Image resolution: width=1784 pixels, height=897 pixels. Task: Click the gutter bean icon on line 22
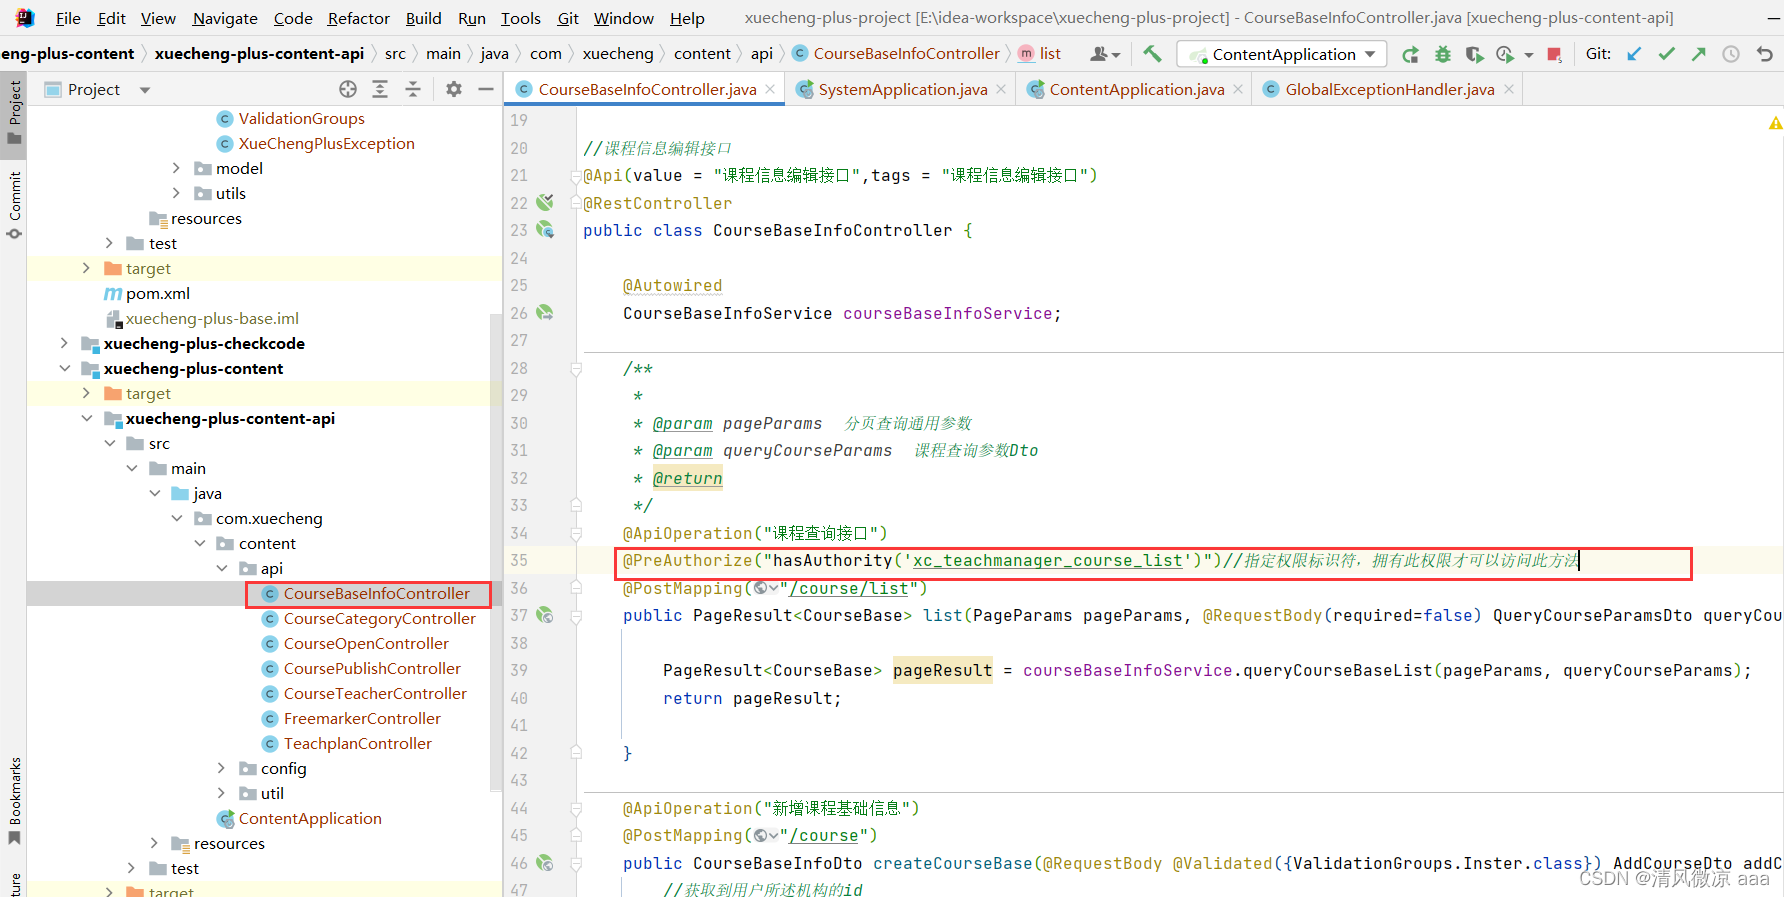point(545,202)
